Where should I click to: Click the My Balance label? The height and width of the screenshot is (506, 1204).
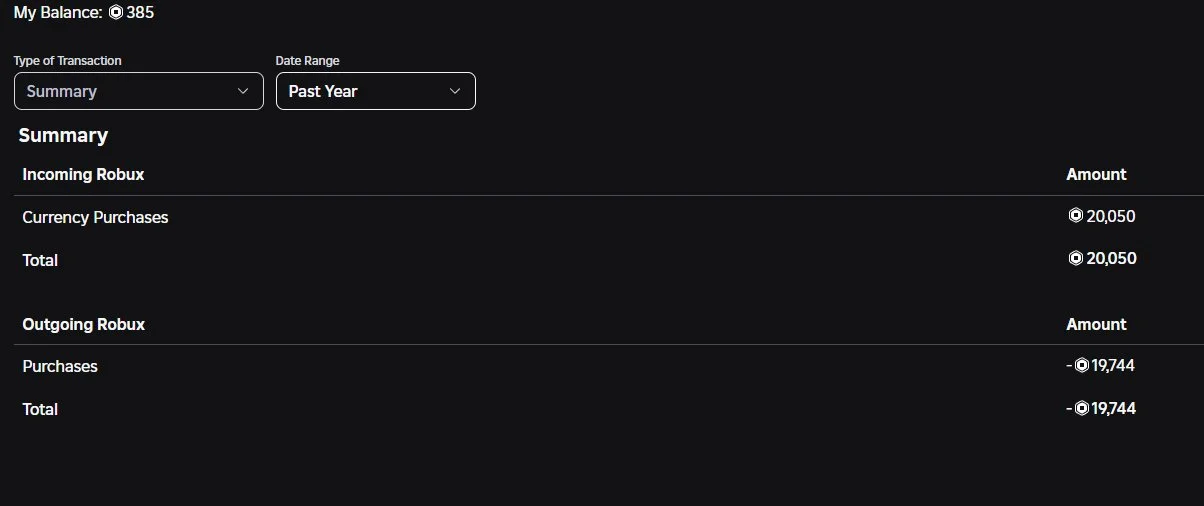[x=58, y=13]
